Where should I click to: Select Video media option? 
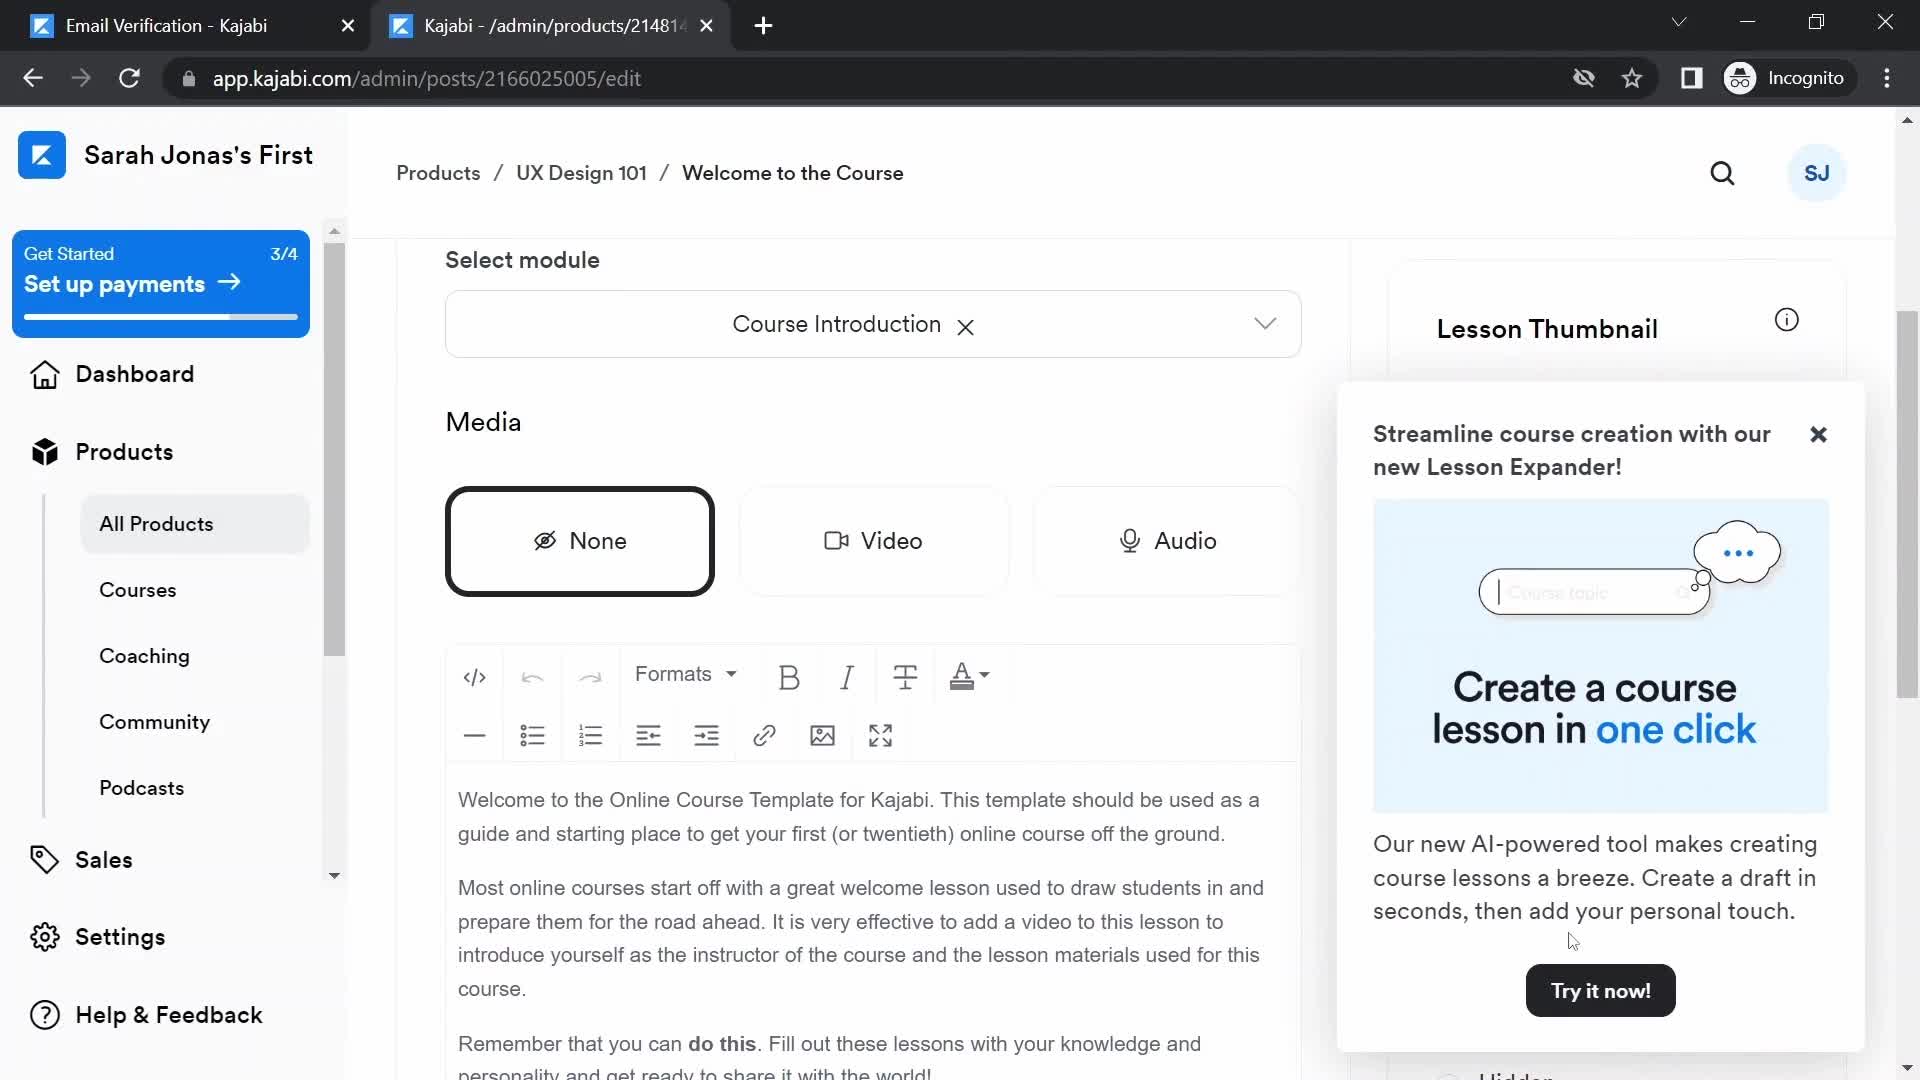click(x=873, y=541)
